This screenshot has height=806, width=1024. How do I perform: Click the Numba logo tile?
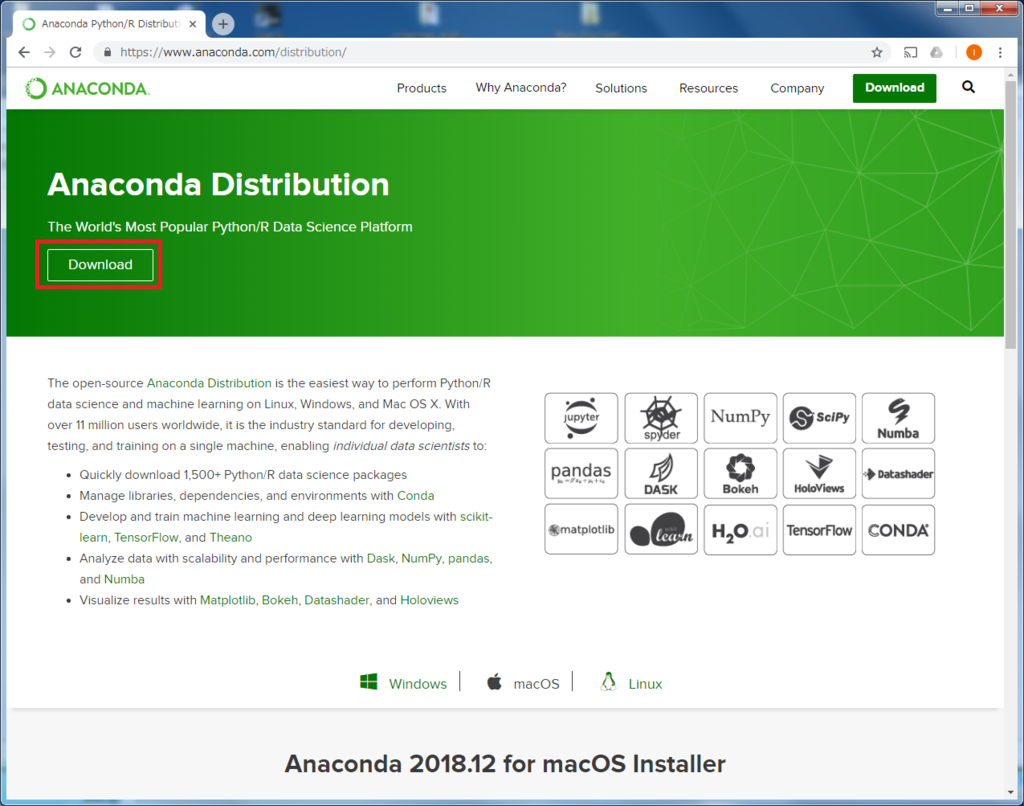(898, 418)
